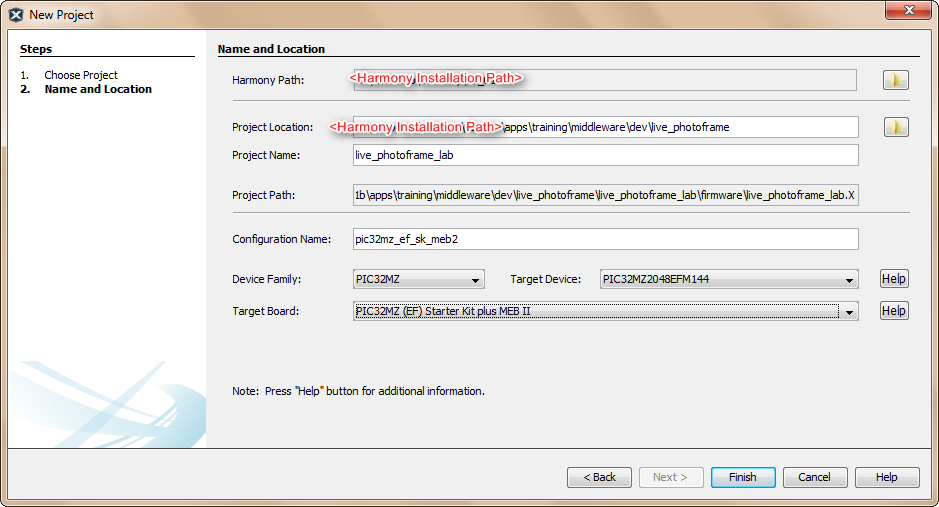Click the Harmony Path browse folder icon
The image size is (939, 507).
pos(895,80)
